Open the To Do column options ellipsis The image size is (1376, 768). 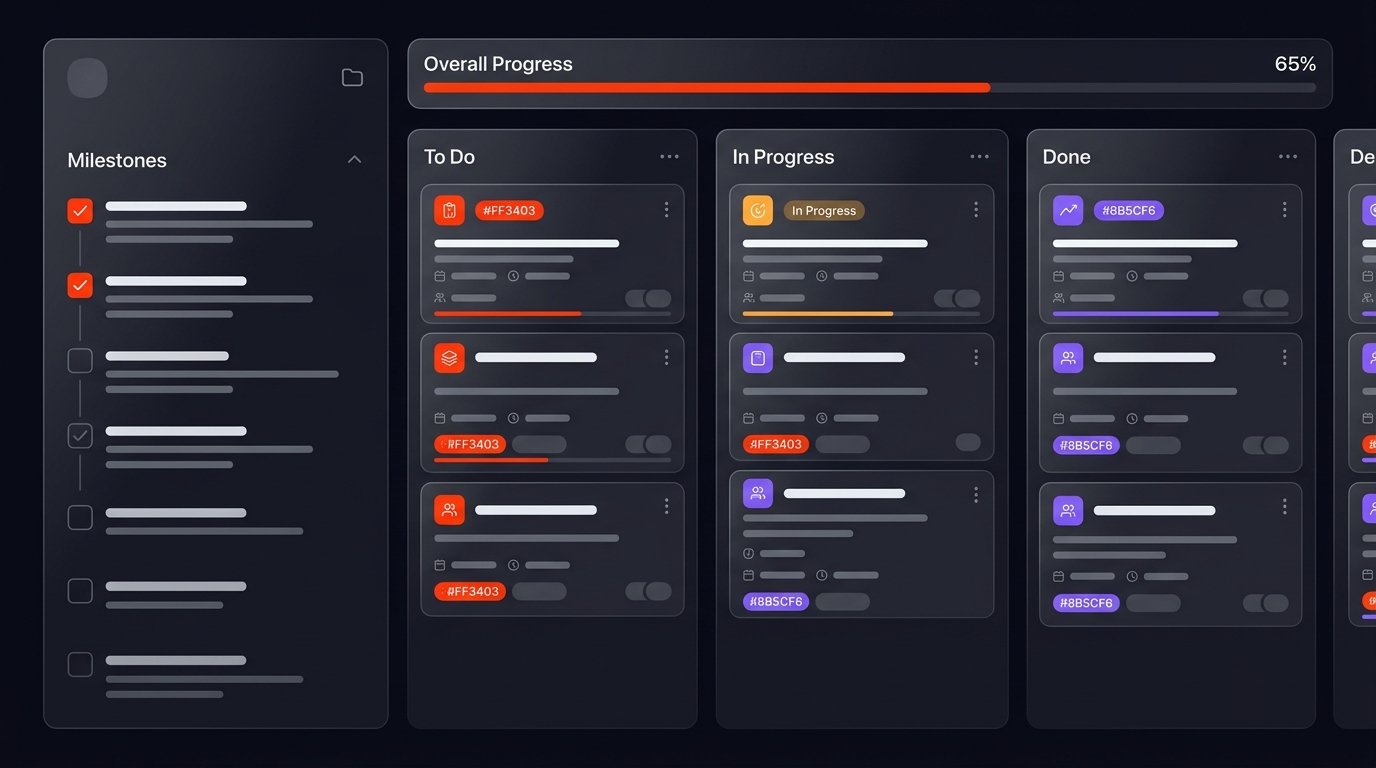click(x=669, y=157)
